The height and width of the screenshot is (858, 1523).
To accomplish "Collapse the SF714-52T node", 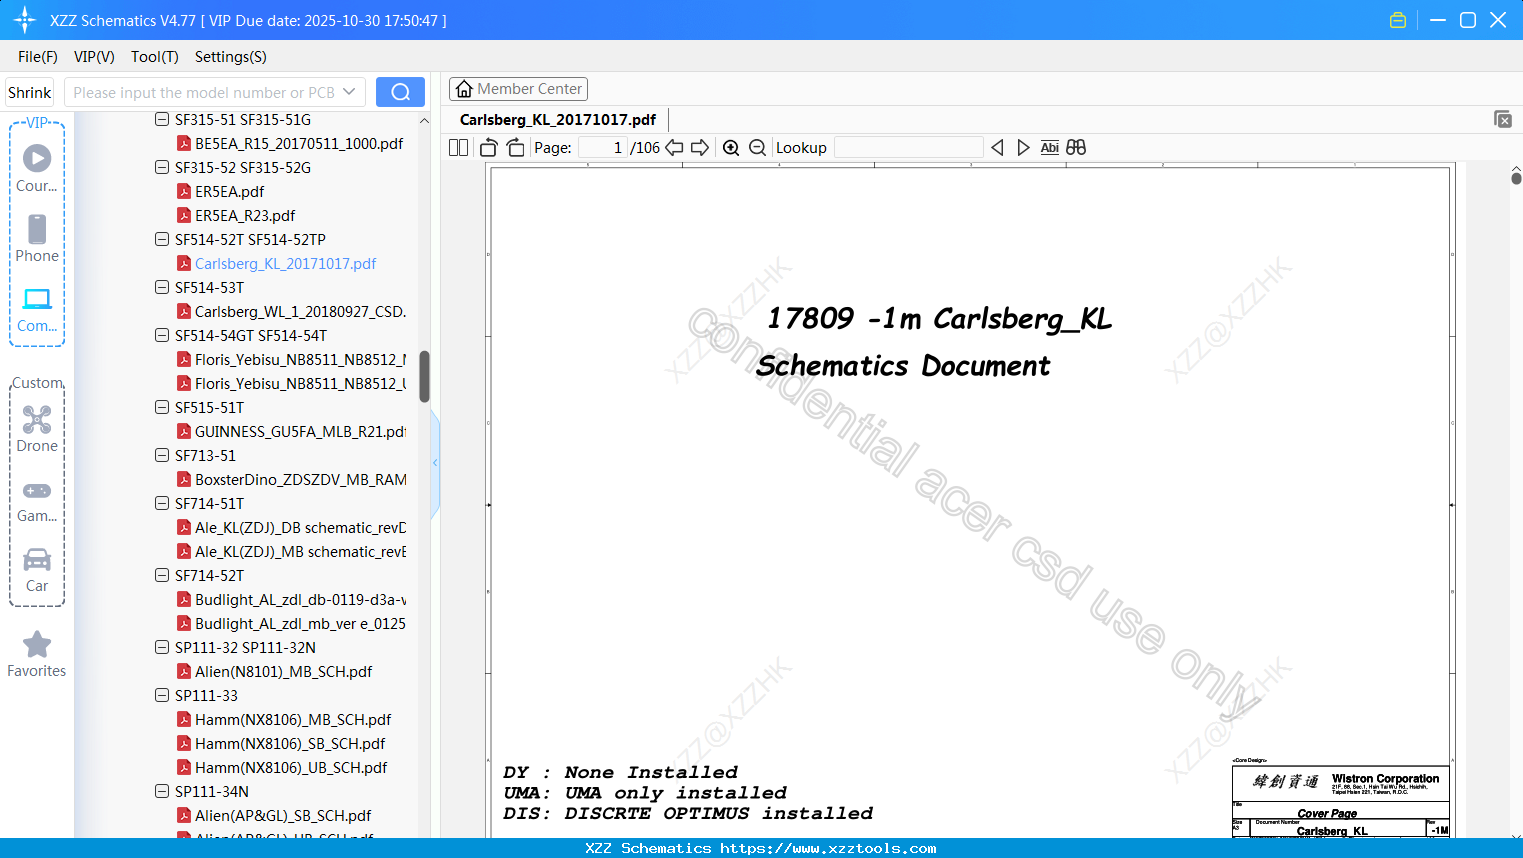I will 162,575.
